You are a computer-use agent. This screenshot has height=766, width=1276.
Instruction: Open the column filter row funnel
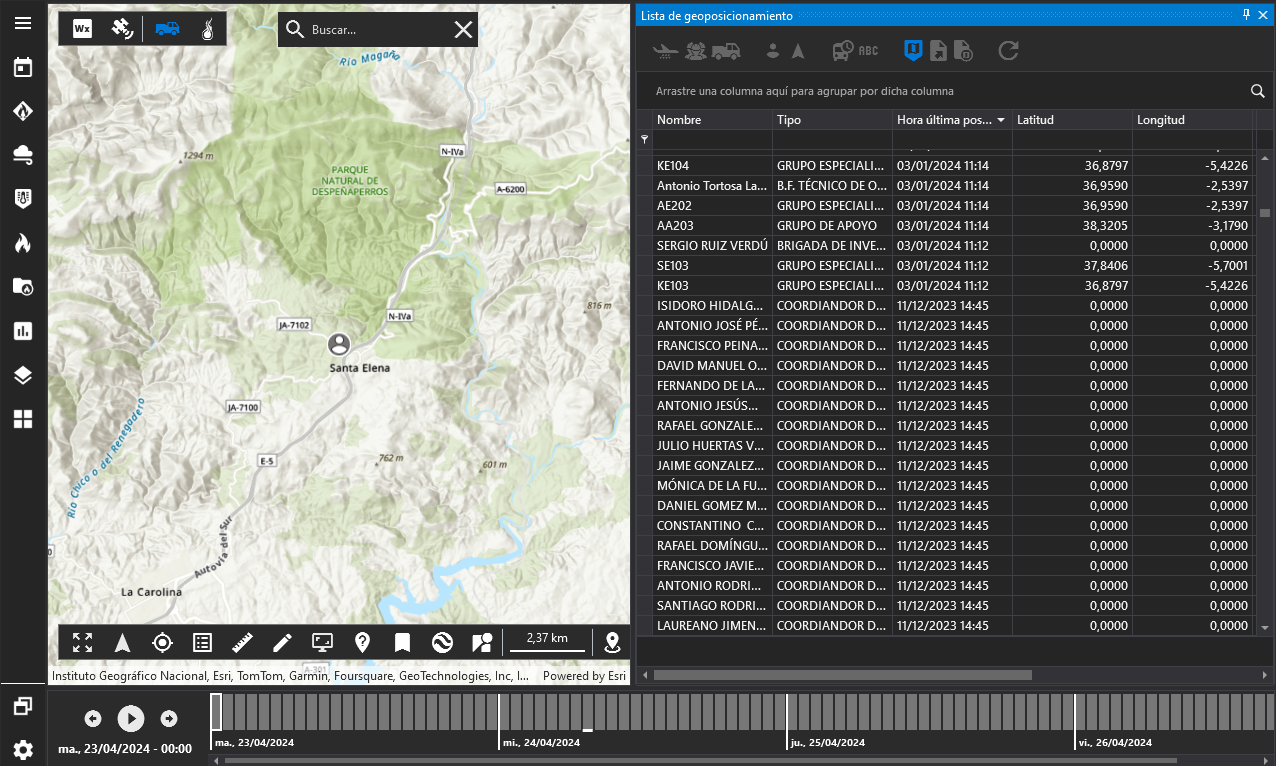pyautogui.click(x=644, y=139)
